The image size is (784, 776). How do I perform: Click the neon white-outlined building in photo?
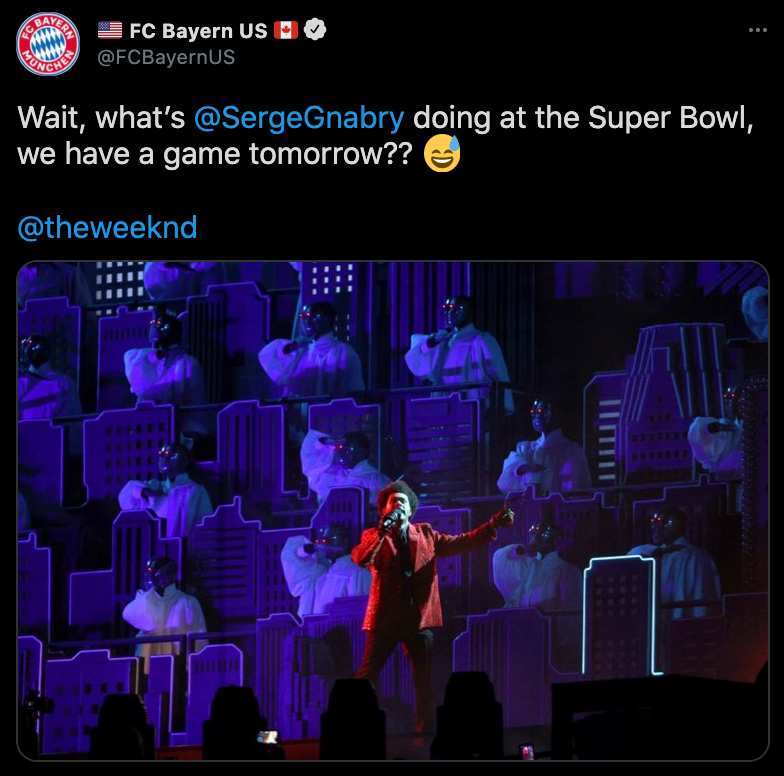(x=622, y=615)
